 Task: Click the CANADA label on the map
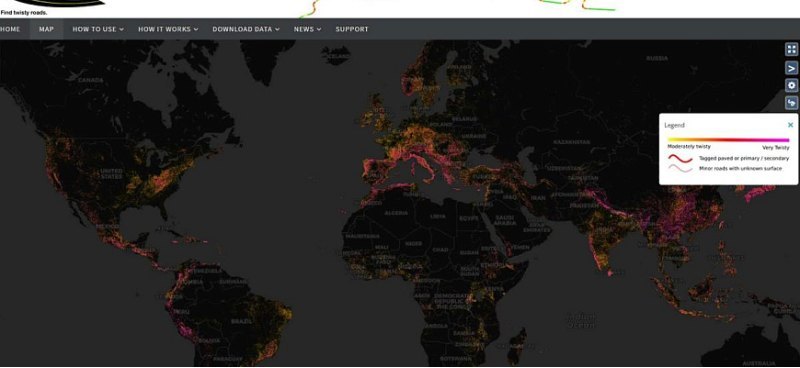pyautogui.click(x=91, y=80)
